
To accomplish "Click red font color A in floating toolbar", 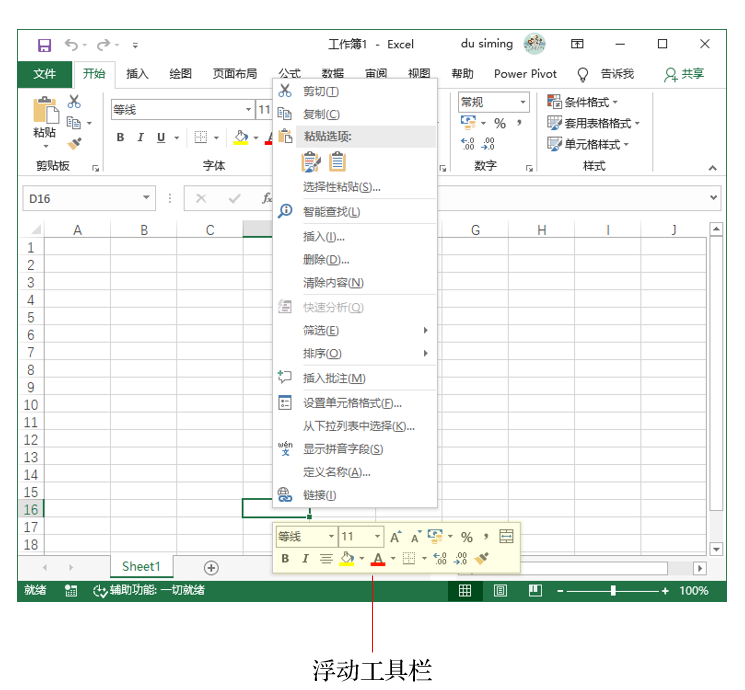I will coord(378,558).
